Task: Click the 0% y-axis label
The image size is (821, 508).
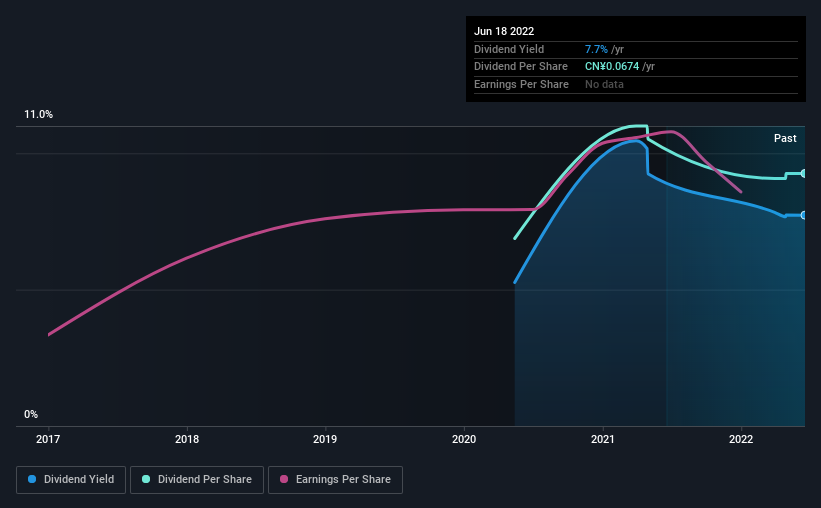Action: [x=31, y=414]
